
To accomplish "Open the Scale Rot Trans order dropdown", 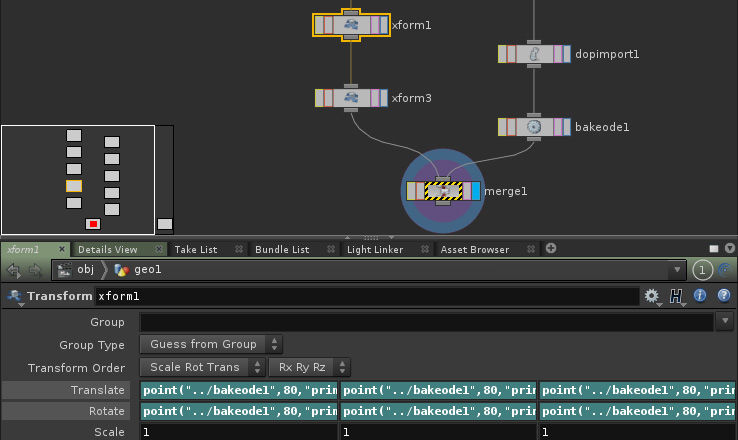I will (x=203, y=367).
